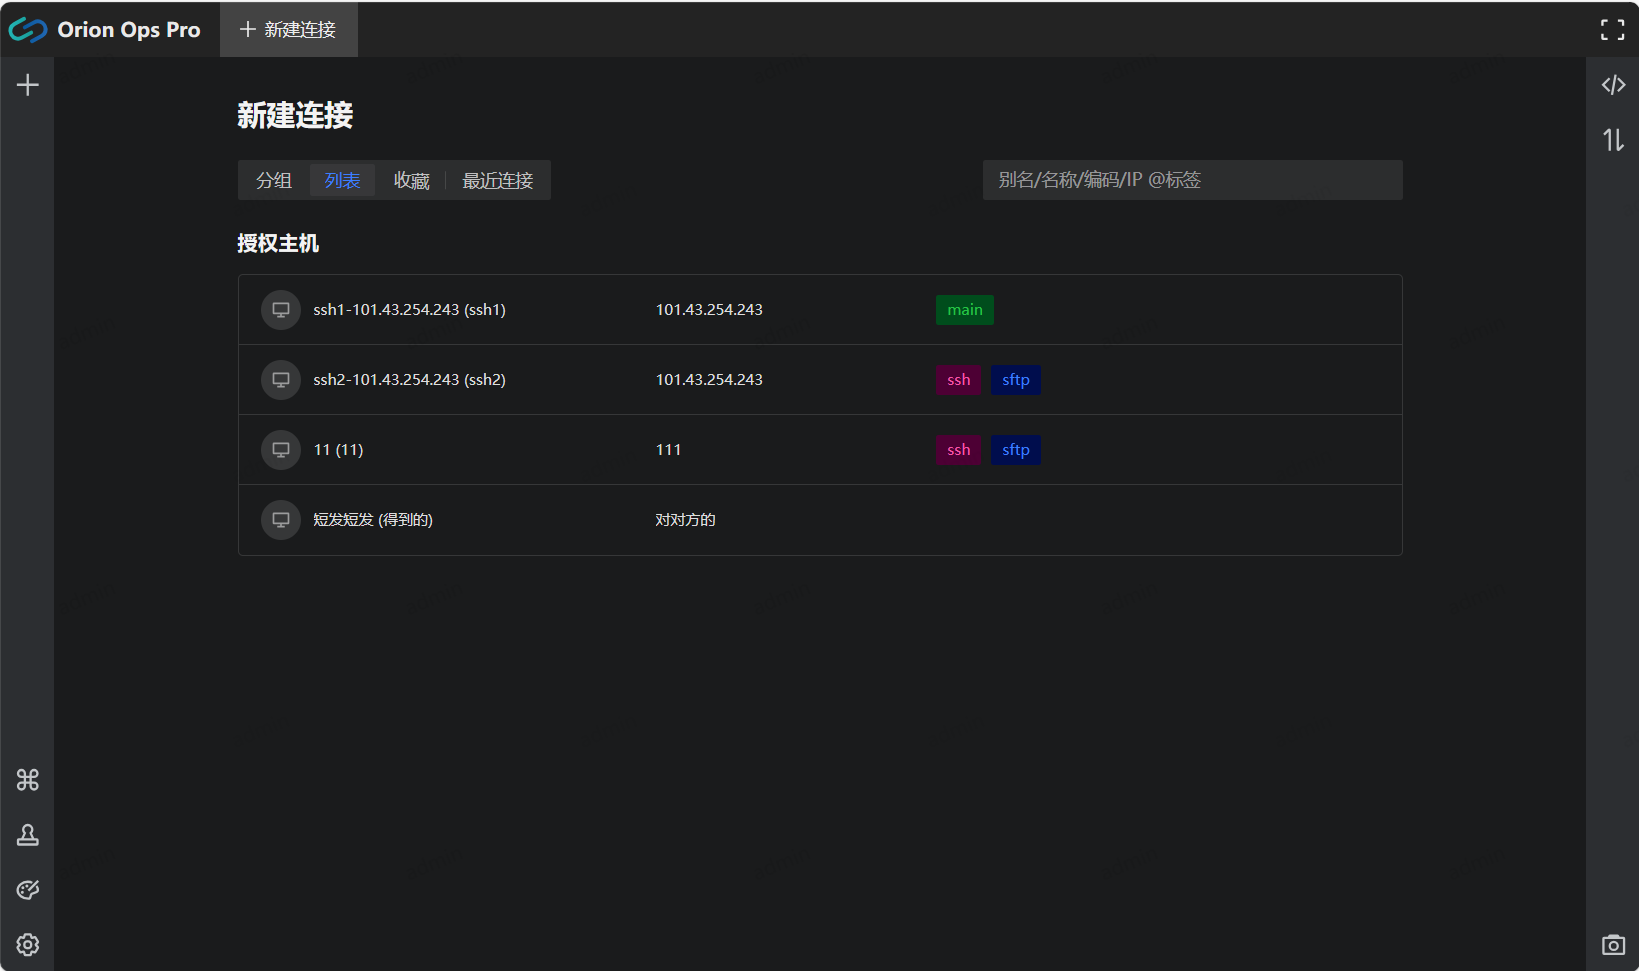This screenshot has width=1639, height=971.
Task: Click the screenshot camera icon
Action: (1613, 945)
